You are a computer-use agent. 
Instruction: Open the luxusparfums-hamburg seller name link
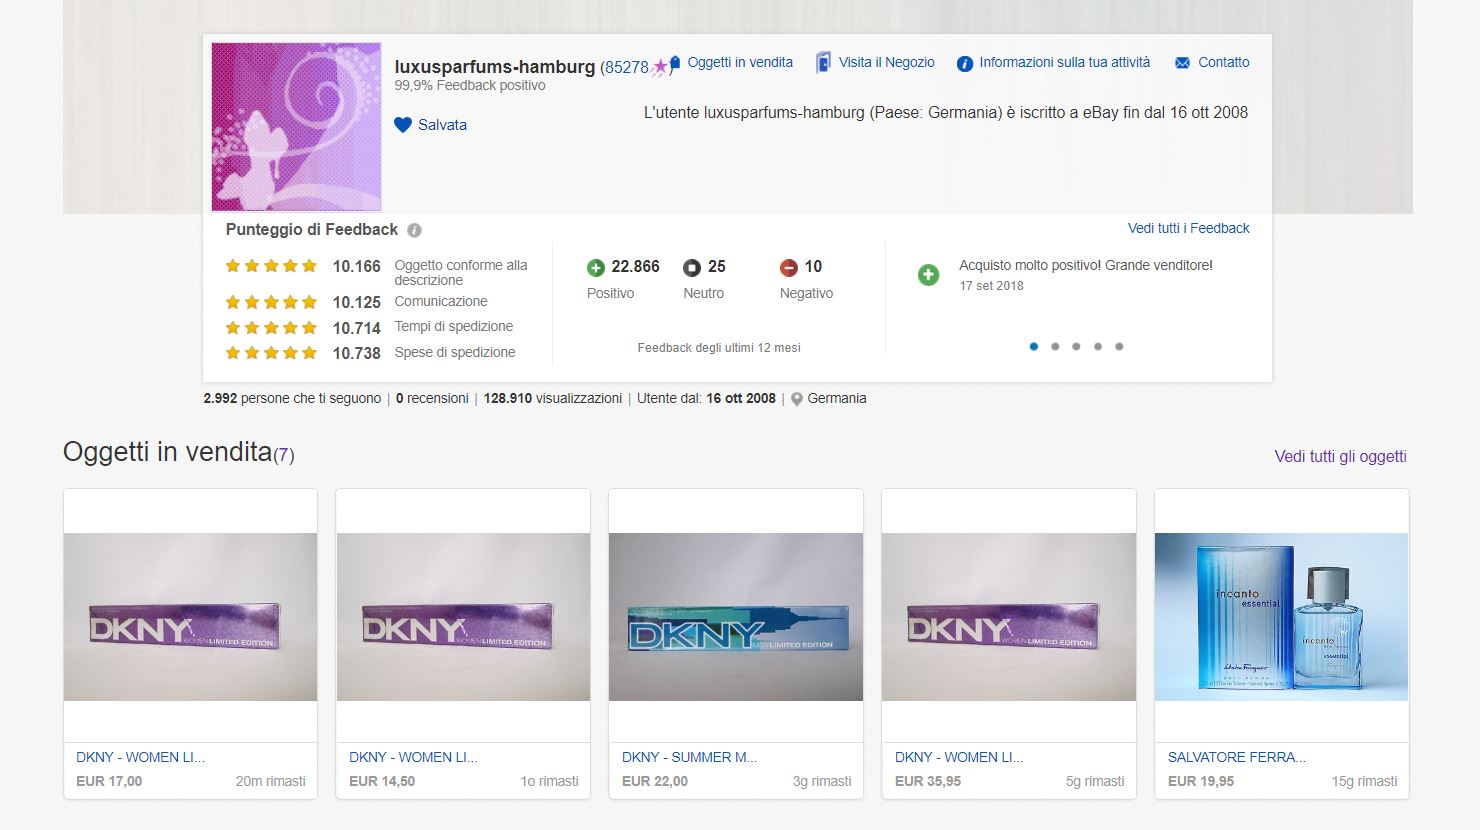pyautogui.click(x=494, y=67)
